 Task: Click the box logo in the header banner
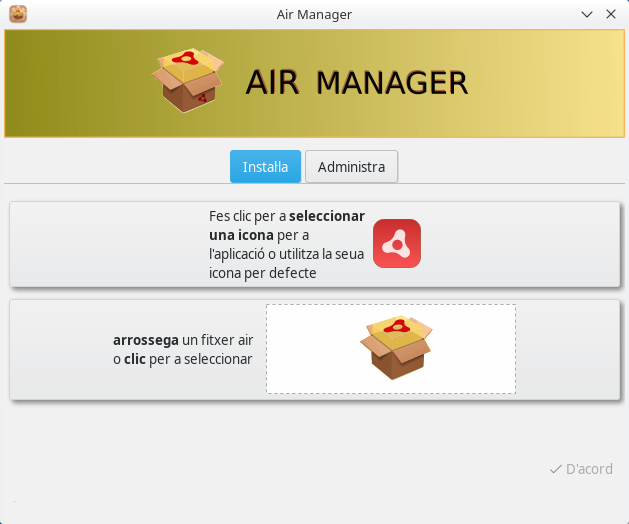pyautogui.click(x=187, y=80)
